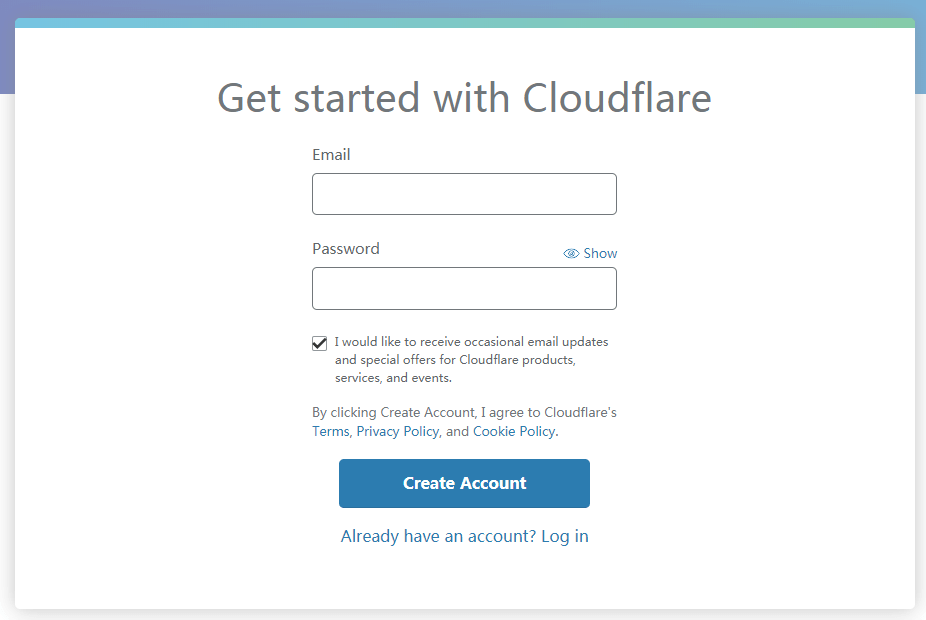Screen dimensions: 926x620
Task: Click the 'services, and events.' text line
Action: pyautogui.click(x=393, y=378)
